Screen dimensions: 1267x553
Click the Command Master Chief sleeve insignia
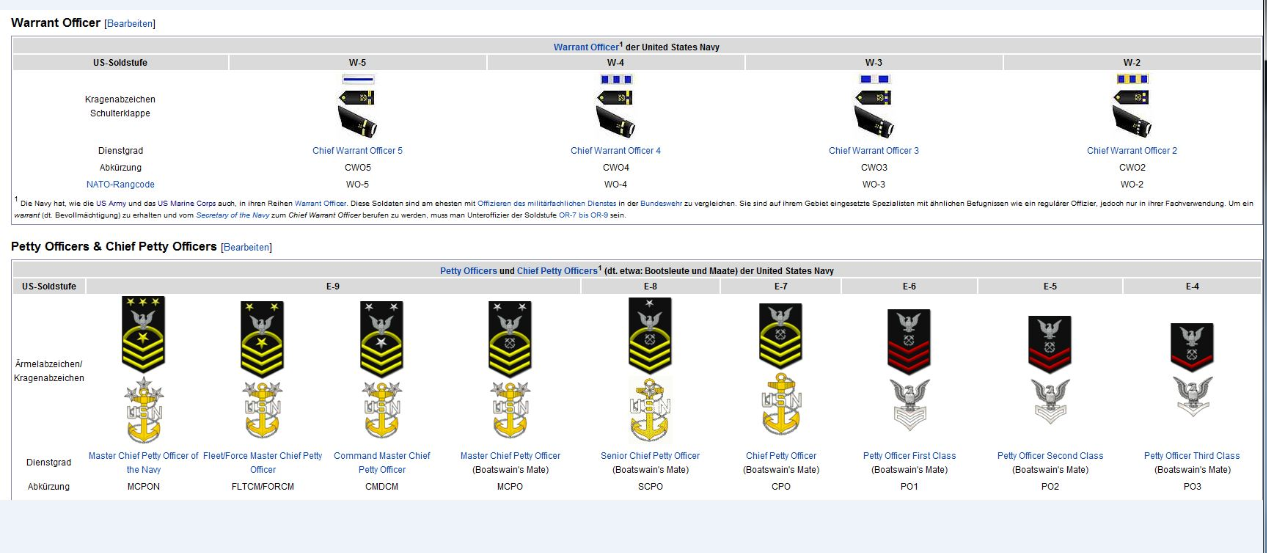coord(381,338)
